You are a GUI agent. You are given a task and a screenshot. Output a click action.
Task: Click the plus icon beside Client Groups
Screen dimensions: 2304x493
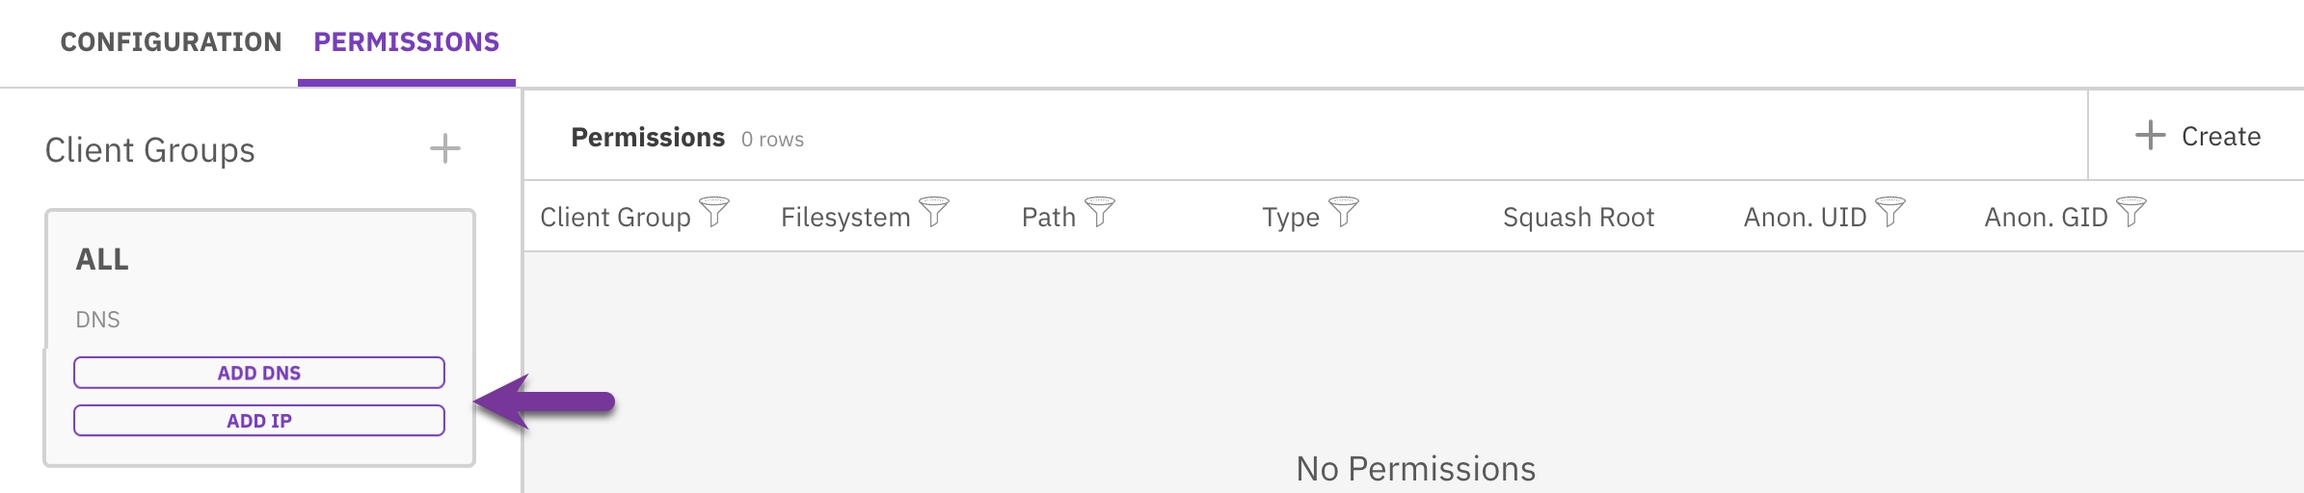point(445,149)
